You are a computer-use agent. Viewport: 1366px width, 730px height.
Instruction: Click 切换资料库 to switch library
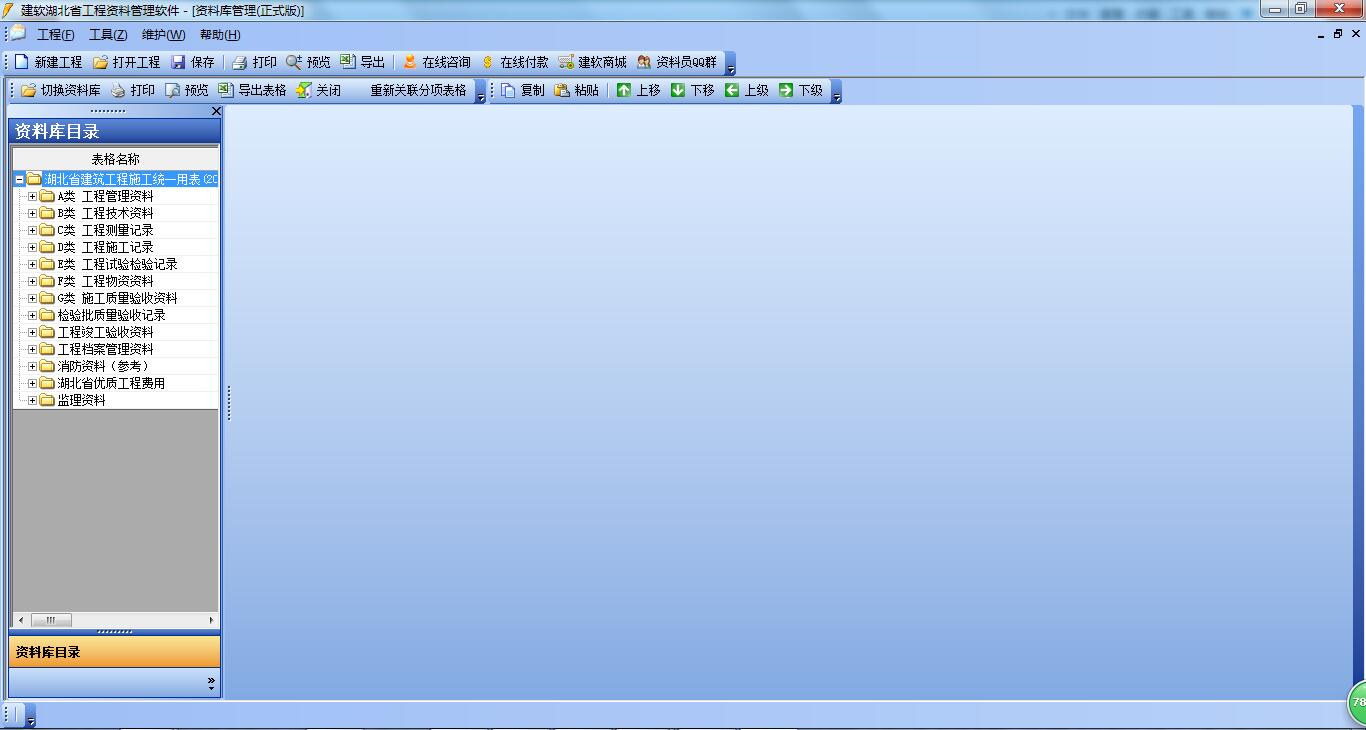[x=61, y=90]
